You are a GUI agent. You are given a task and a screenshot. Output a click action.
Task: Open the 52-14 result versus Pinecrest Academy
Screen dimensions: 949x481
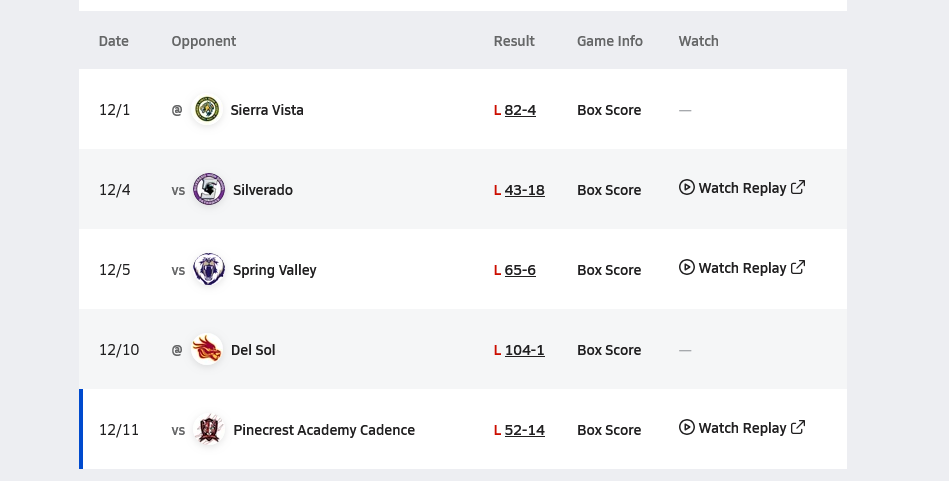525,430
